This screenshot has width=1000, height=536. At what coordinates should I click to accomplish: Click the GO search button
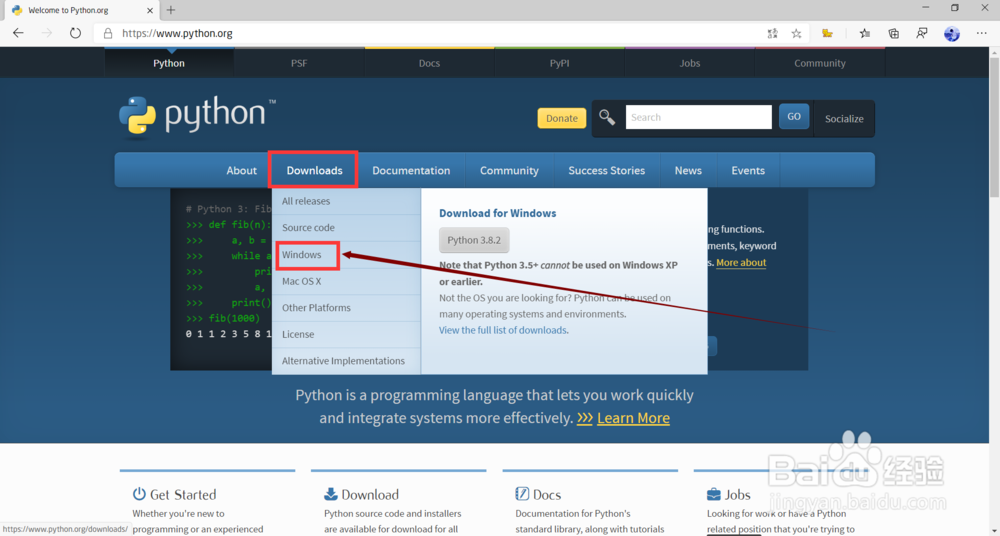[794, 117]
